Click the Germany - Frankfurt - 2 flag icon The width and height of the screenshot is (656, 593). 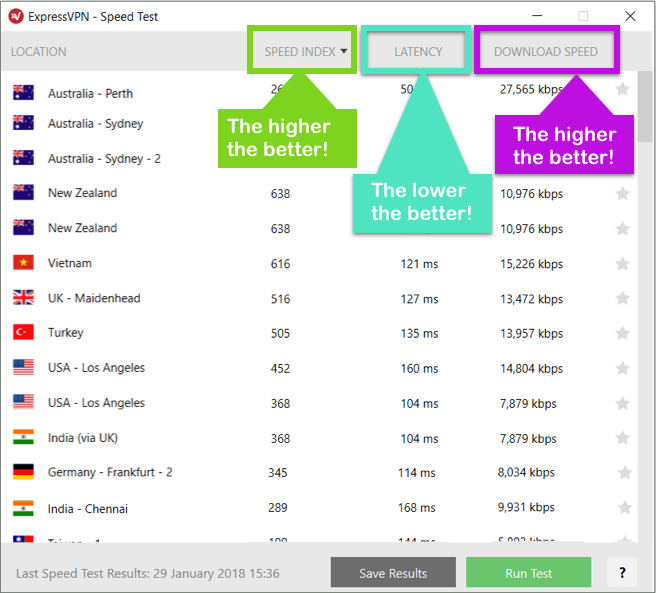23,472
